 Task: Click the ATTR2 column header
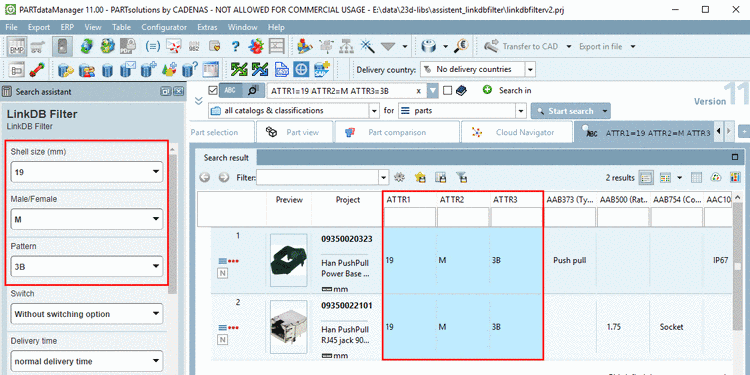[x=452, y=200]
